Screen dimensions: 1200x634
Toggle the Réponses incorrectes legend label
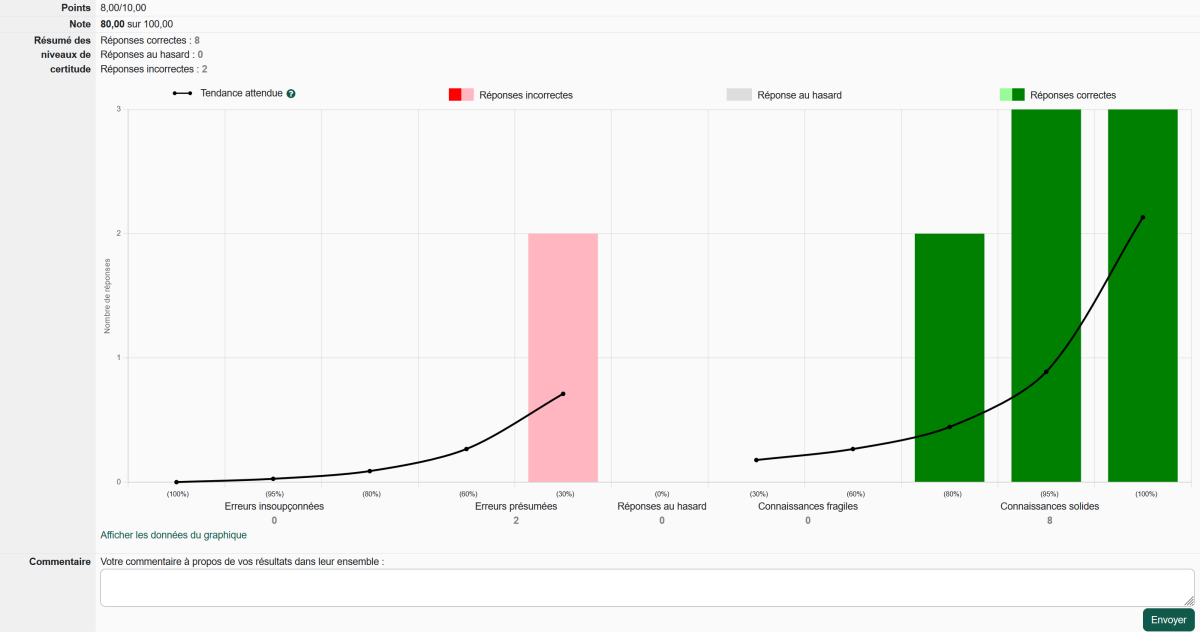pos(526,95)
